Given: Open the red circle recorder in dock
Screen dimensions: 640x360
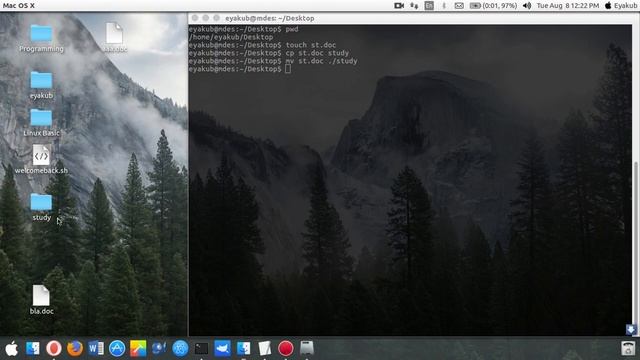Looking at the screenshot, I should (x=286, y=349).
